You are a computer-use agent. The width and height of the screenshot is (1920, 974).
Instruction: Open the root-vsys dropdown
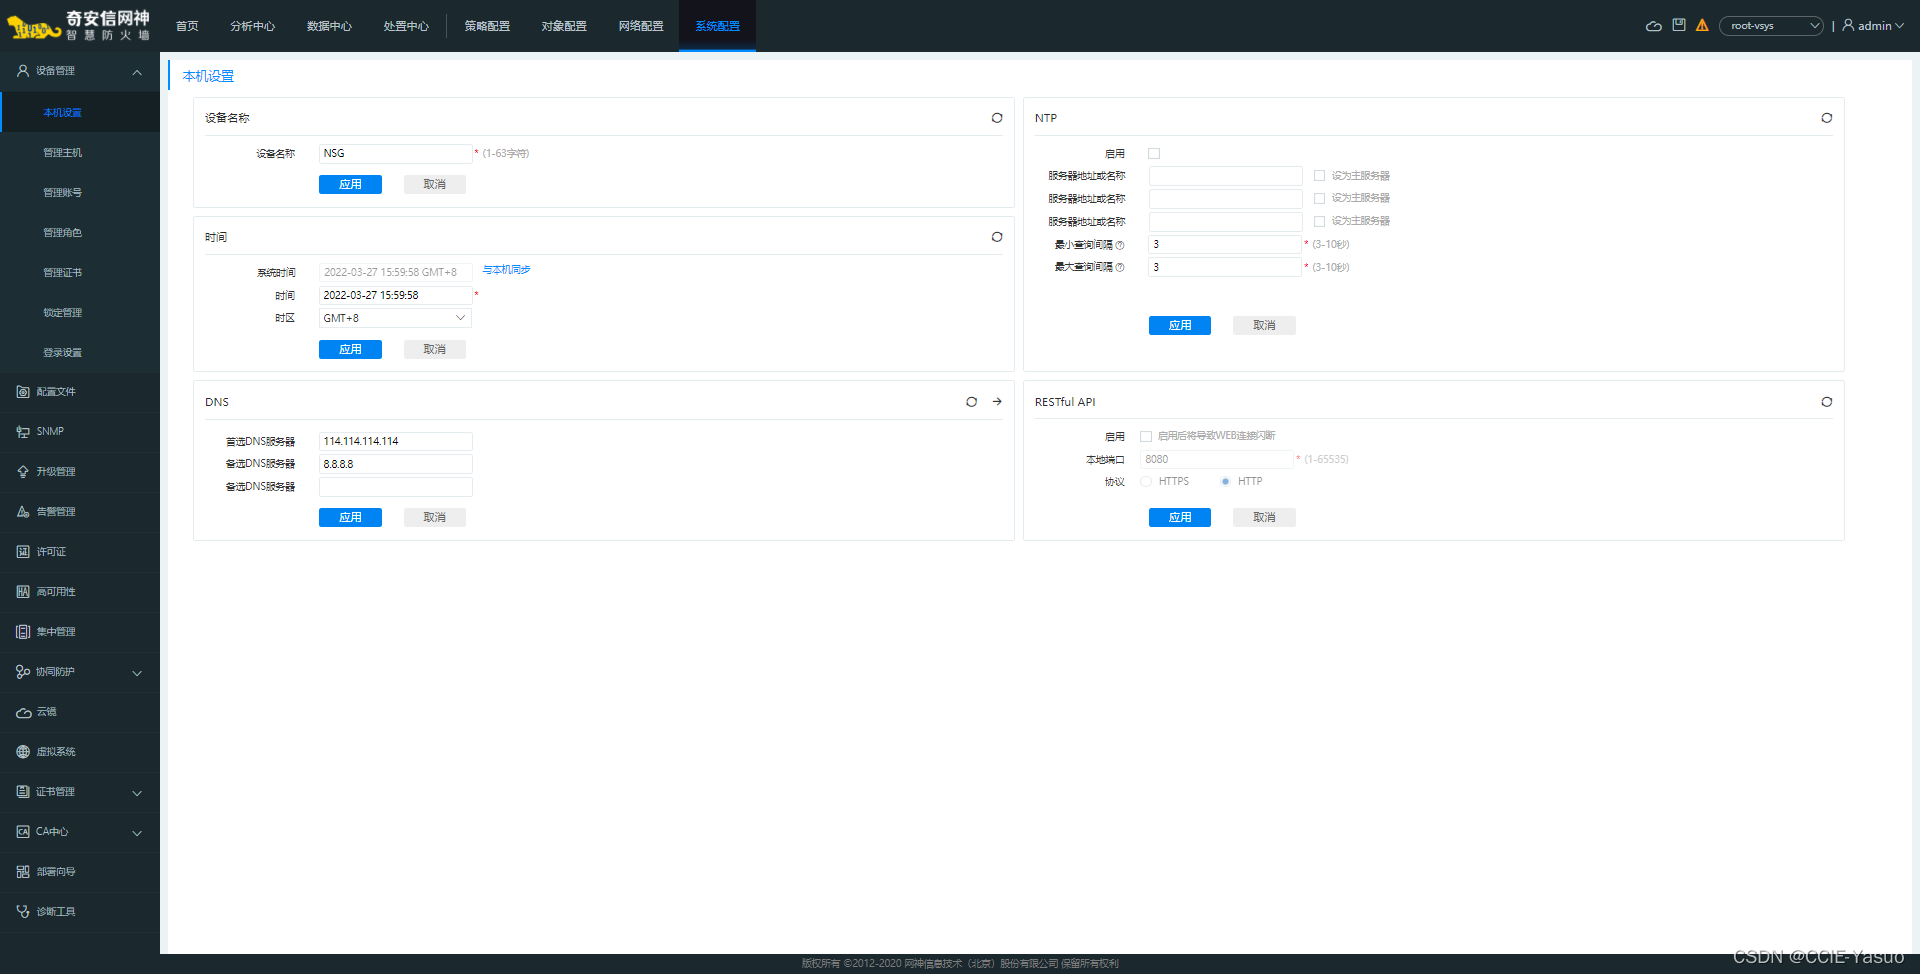(1771, 26)
